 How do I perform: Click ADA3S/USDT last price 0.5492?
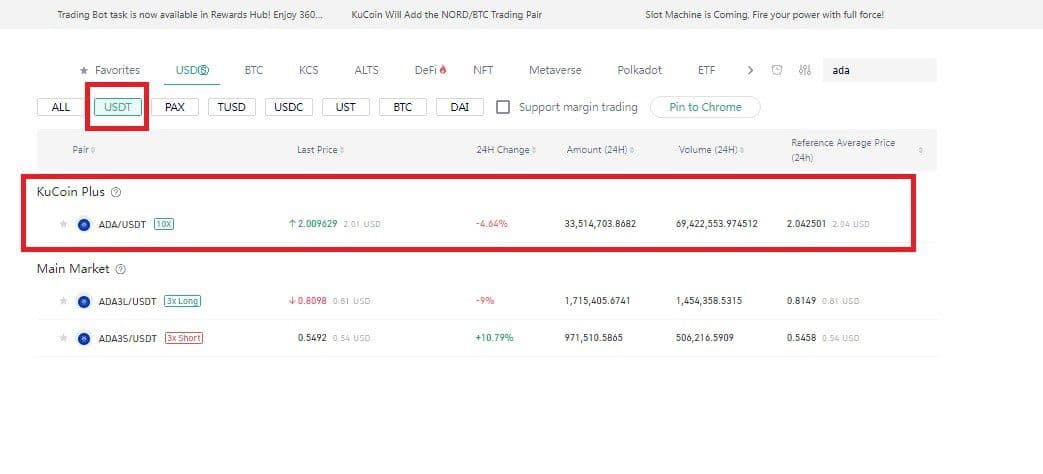click(x=312, y=338)
